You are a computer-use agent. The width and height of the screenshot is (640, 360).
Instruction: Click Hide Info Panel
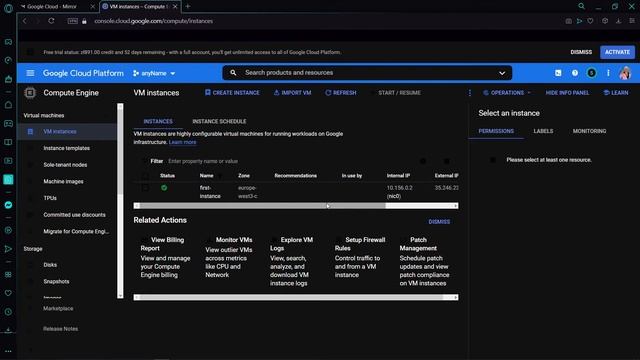567,93
